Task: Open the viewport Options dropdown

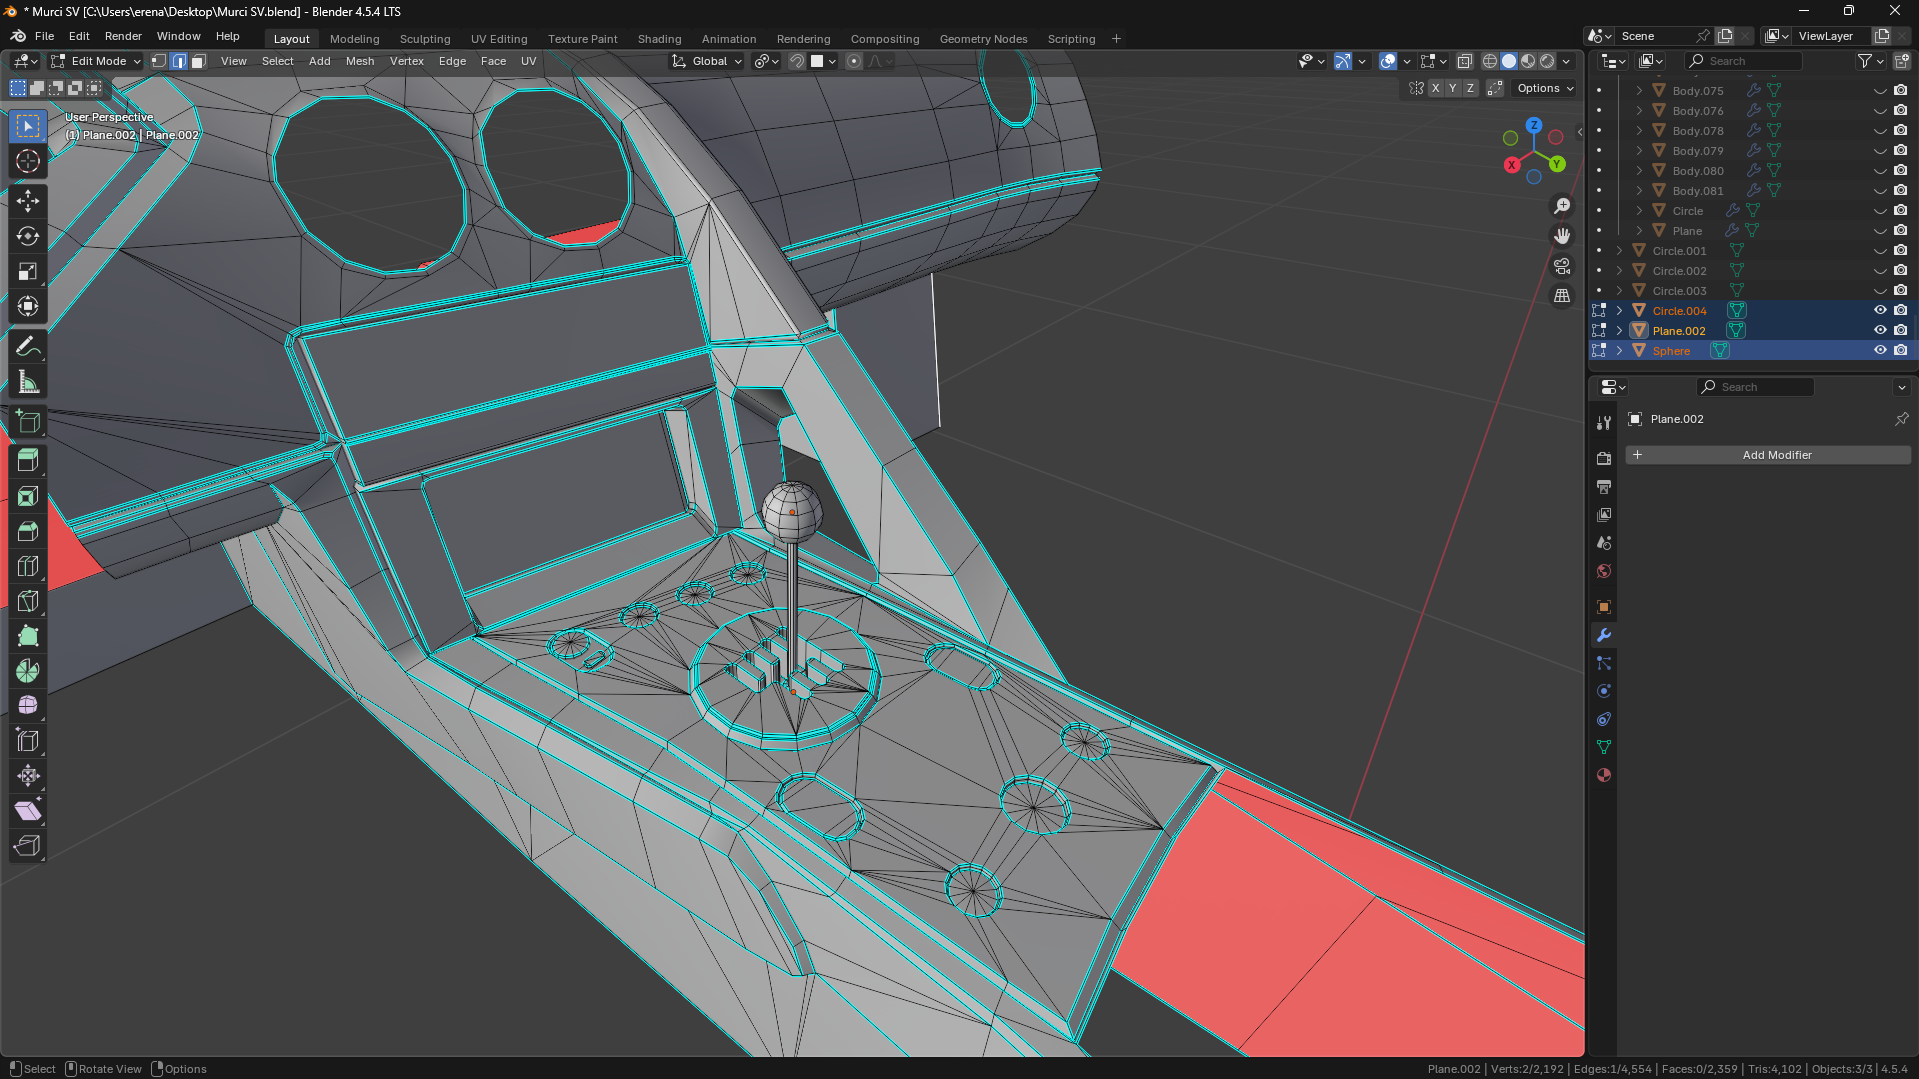Action: click(x=1545, y=88)
